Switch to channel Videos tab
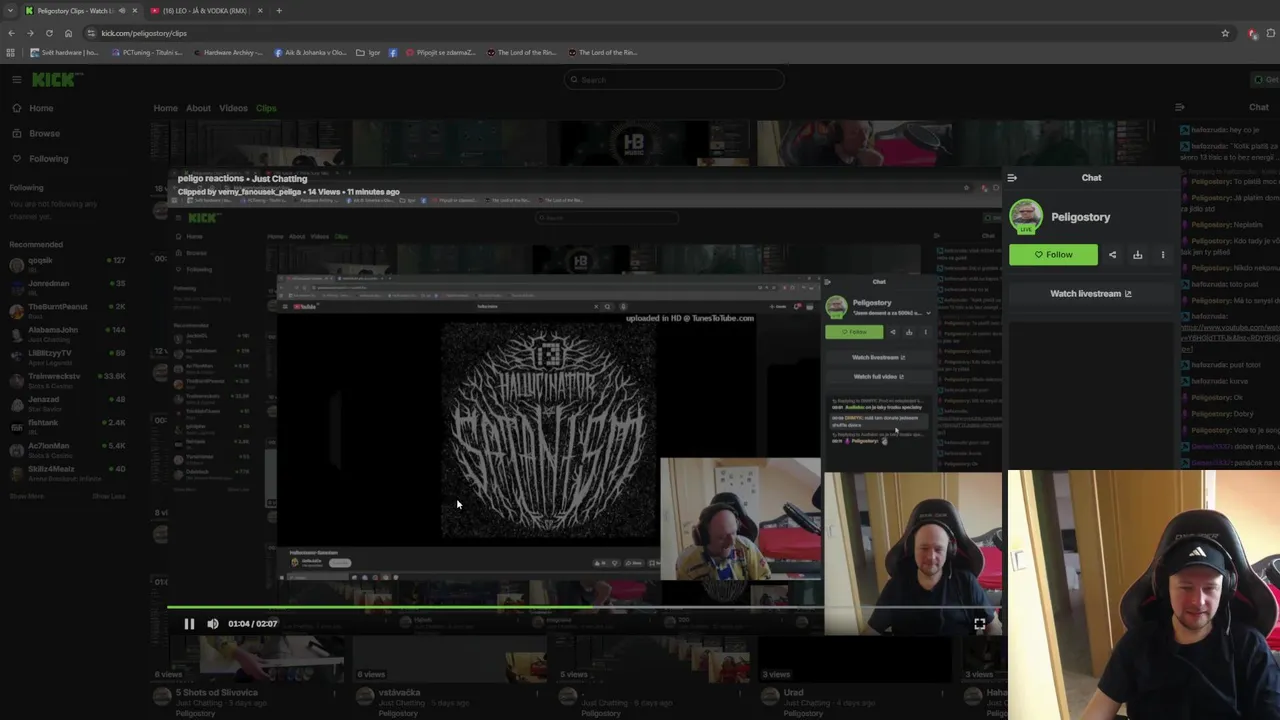Image resolution: width=1280 pixels, height=720 pixels. (x=233, y=108)
